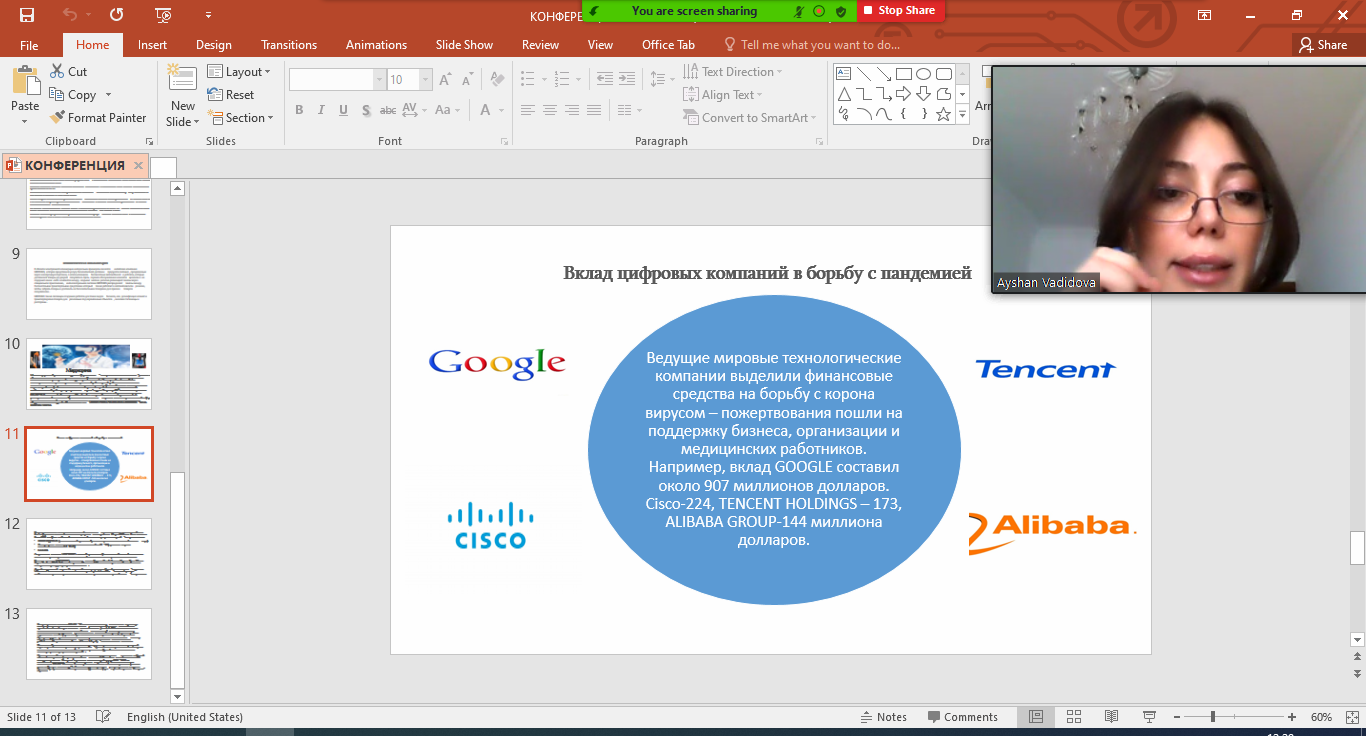Toggle Bold formatting
This screenshot has width=1366, height=736.
pos(299,110)
